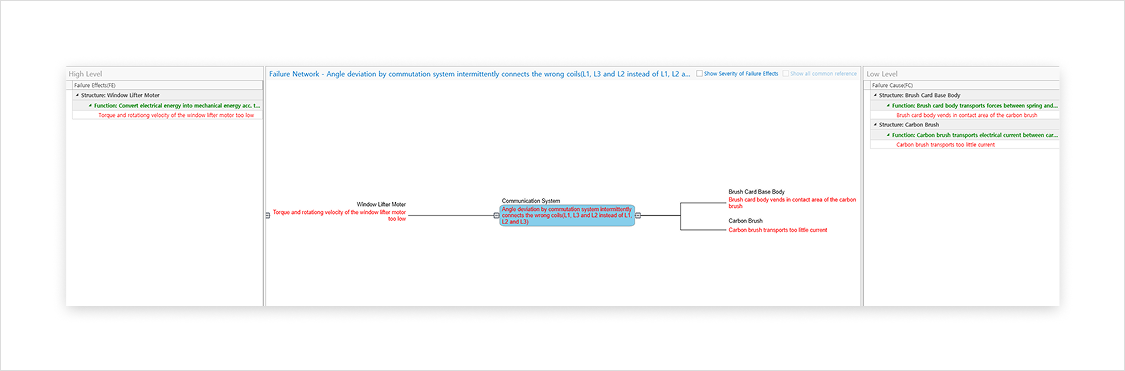Viewport: 1125px width, 371px height.
Task: Click Brush card body vends failure text in diagram
Action: coord(792,202)
